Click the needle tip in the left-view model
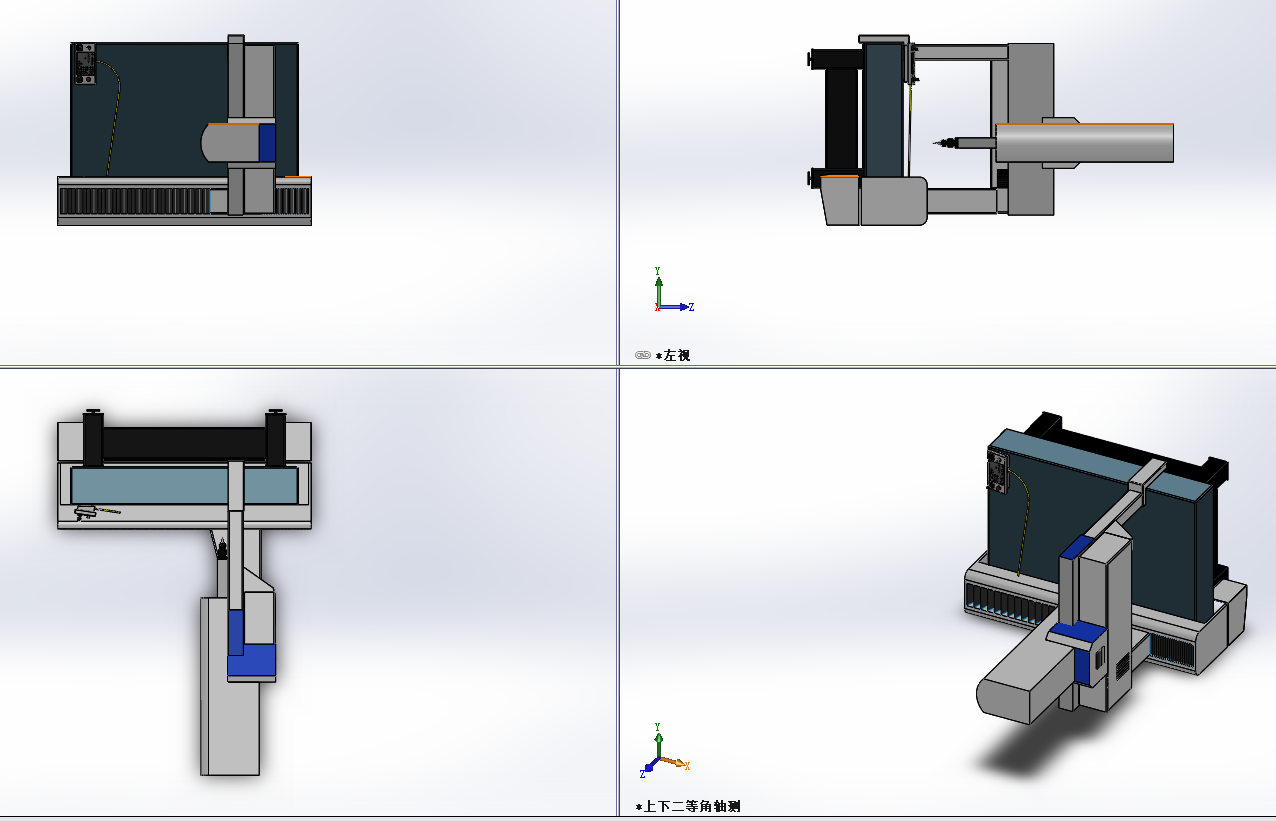Viewport: 1276px width, 821px height. [x=937, y=144]
